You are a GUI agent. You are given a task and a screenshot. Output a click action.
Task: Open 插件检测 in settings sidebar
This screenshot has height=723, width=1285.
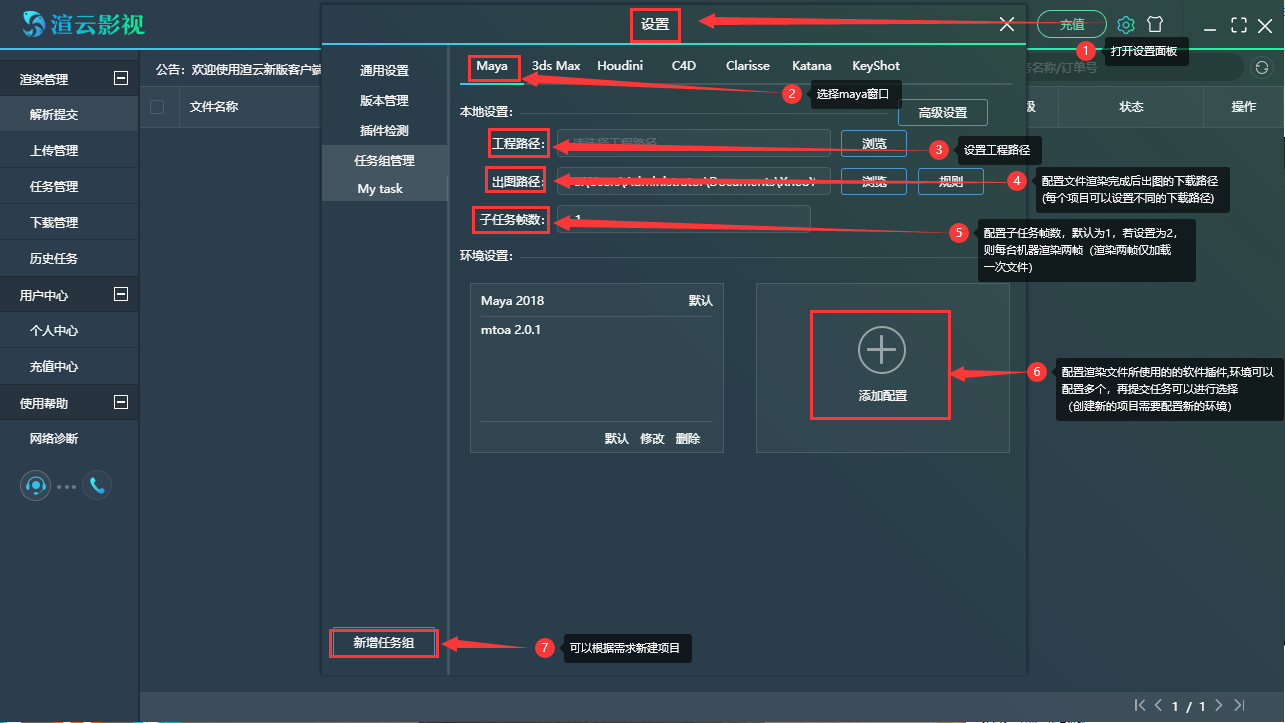tap(385, 131)
